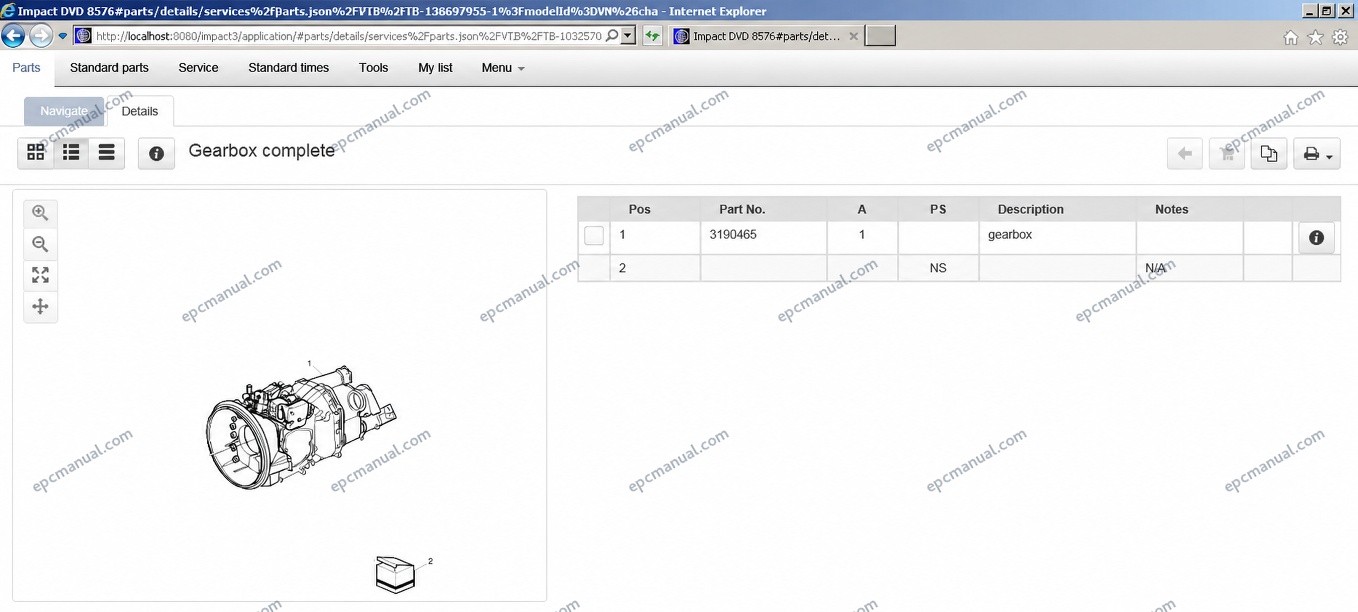The height and width of the screenshot is (612, 1358).
Task: Open info for gearbox part row
Action: (1316, 238)
